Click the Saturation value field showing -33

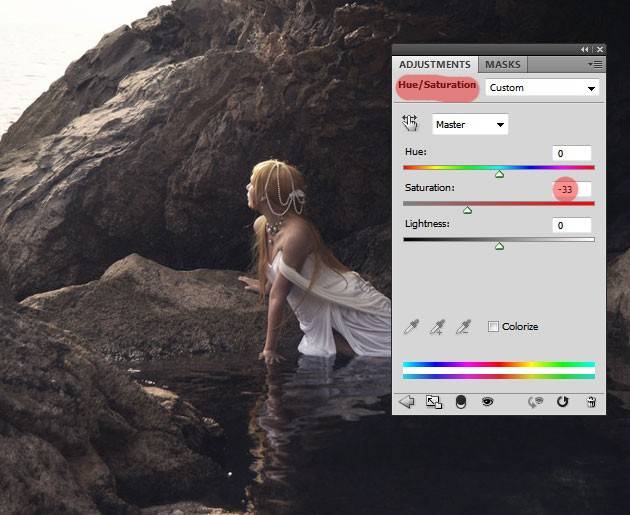(x=572, y=189)
